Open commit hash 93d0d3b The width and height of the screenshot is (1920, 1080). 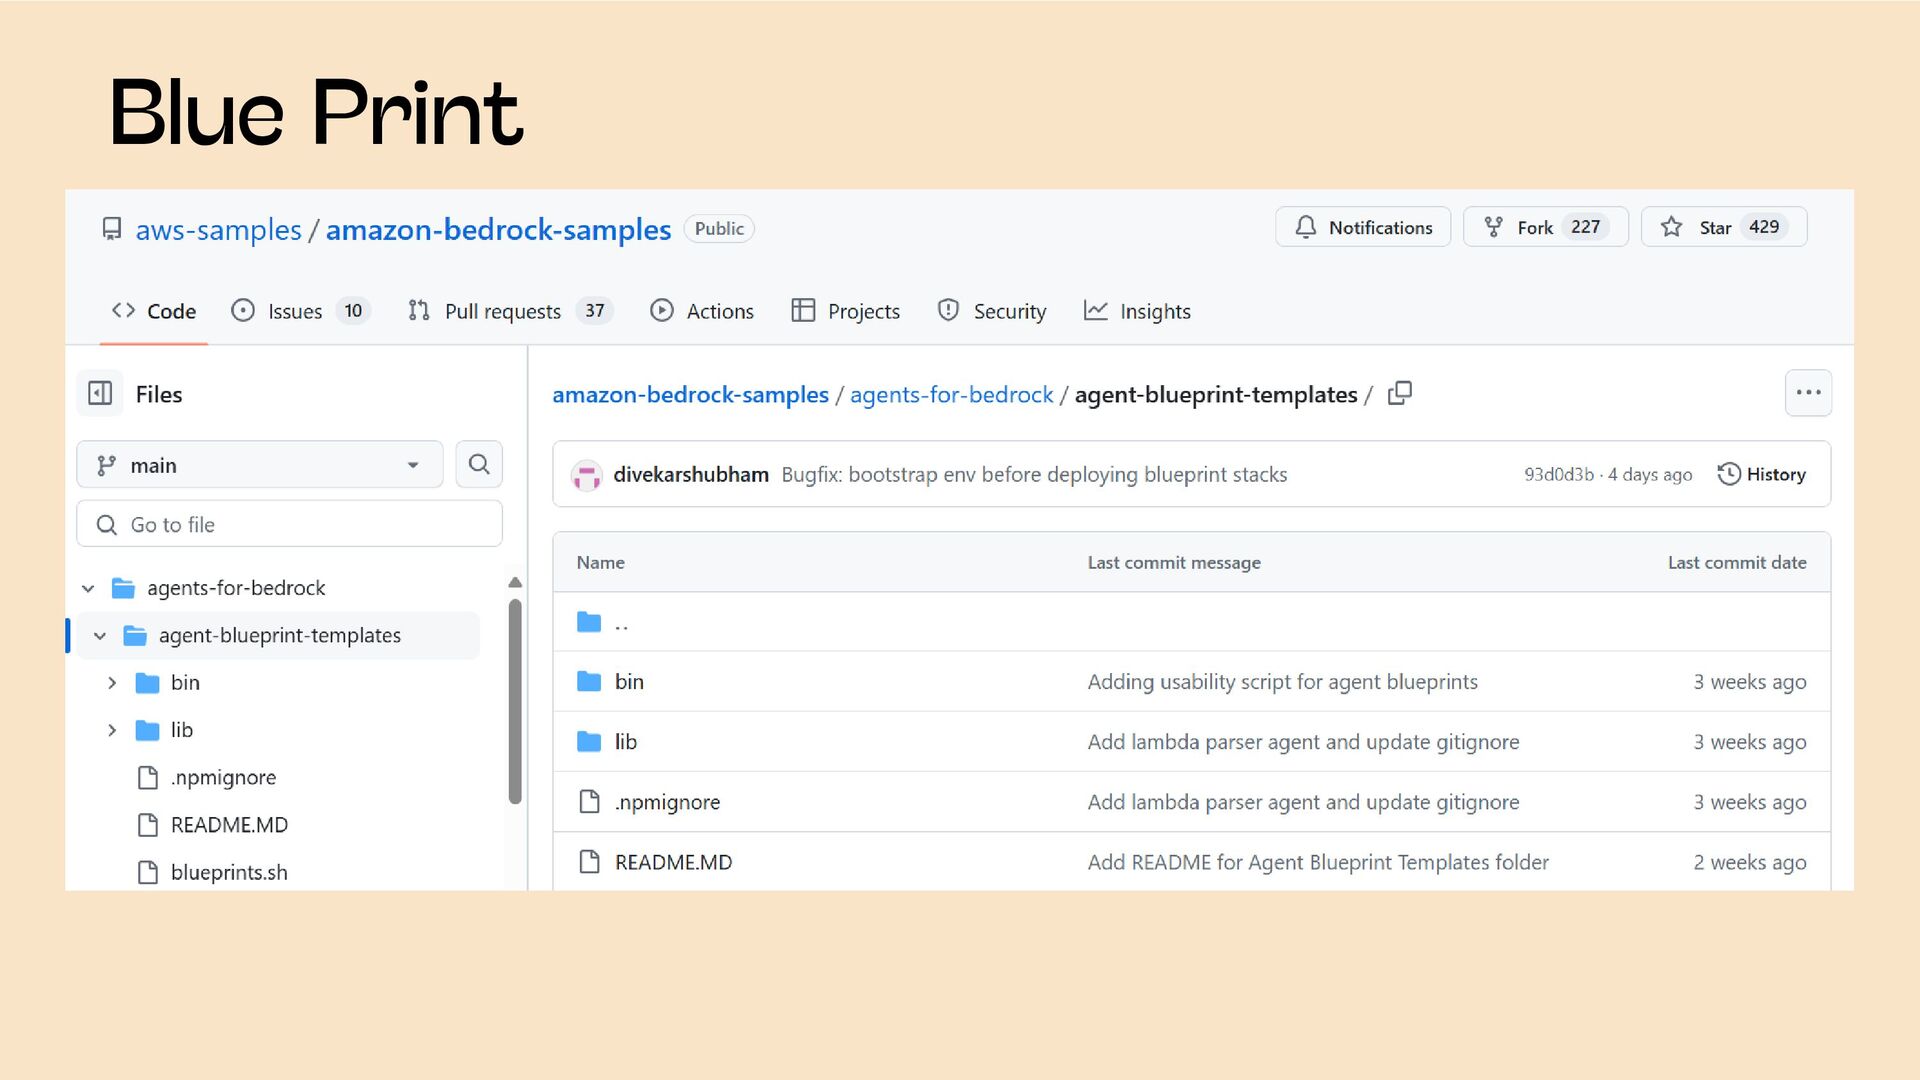[x=1559, y=474]
